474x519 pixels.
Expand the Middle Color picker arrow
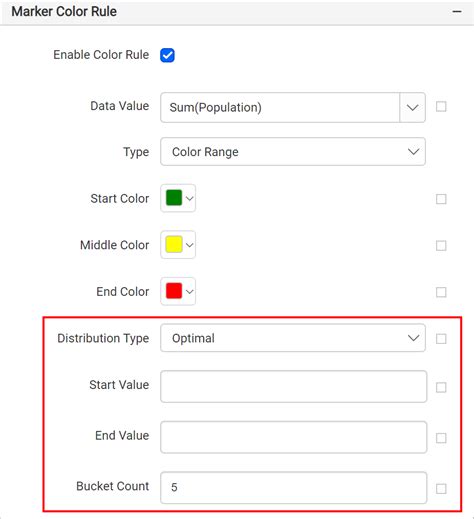[189, 245]
